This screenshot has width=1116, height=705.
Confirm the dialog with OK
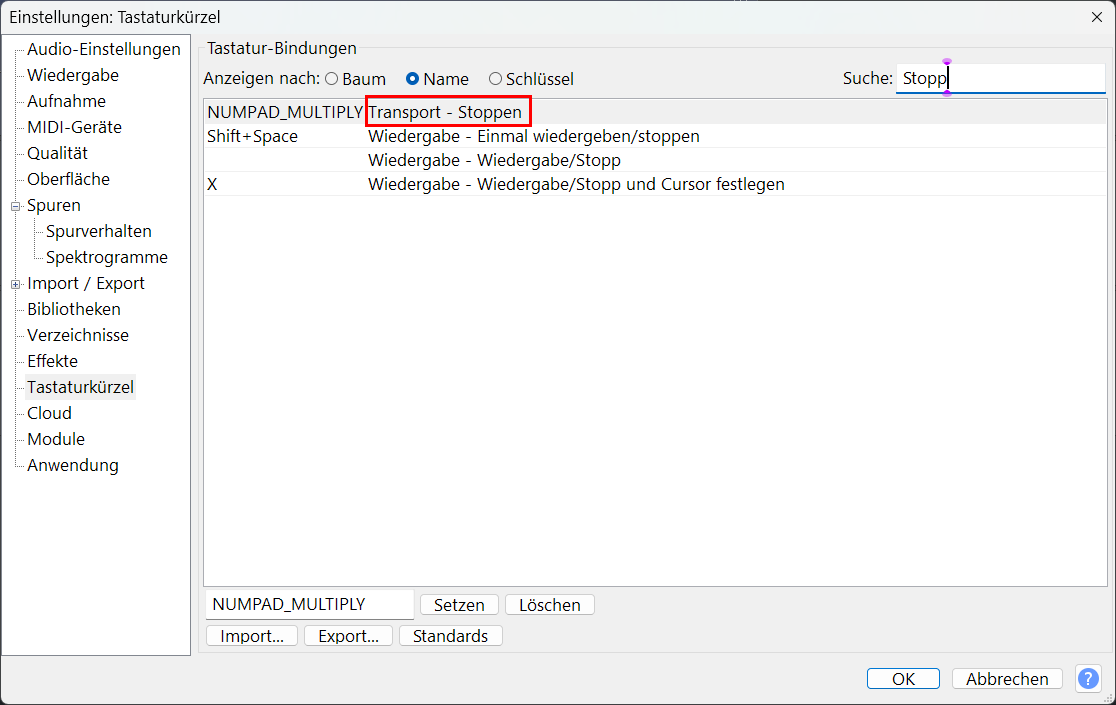pyautogui.click(x=903, y=679)
